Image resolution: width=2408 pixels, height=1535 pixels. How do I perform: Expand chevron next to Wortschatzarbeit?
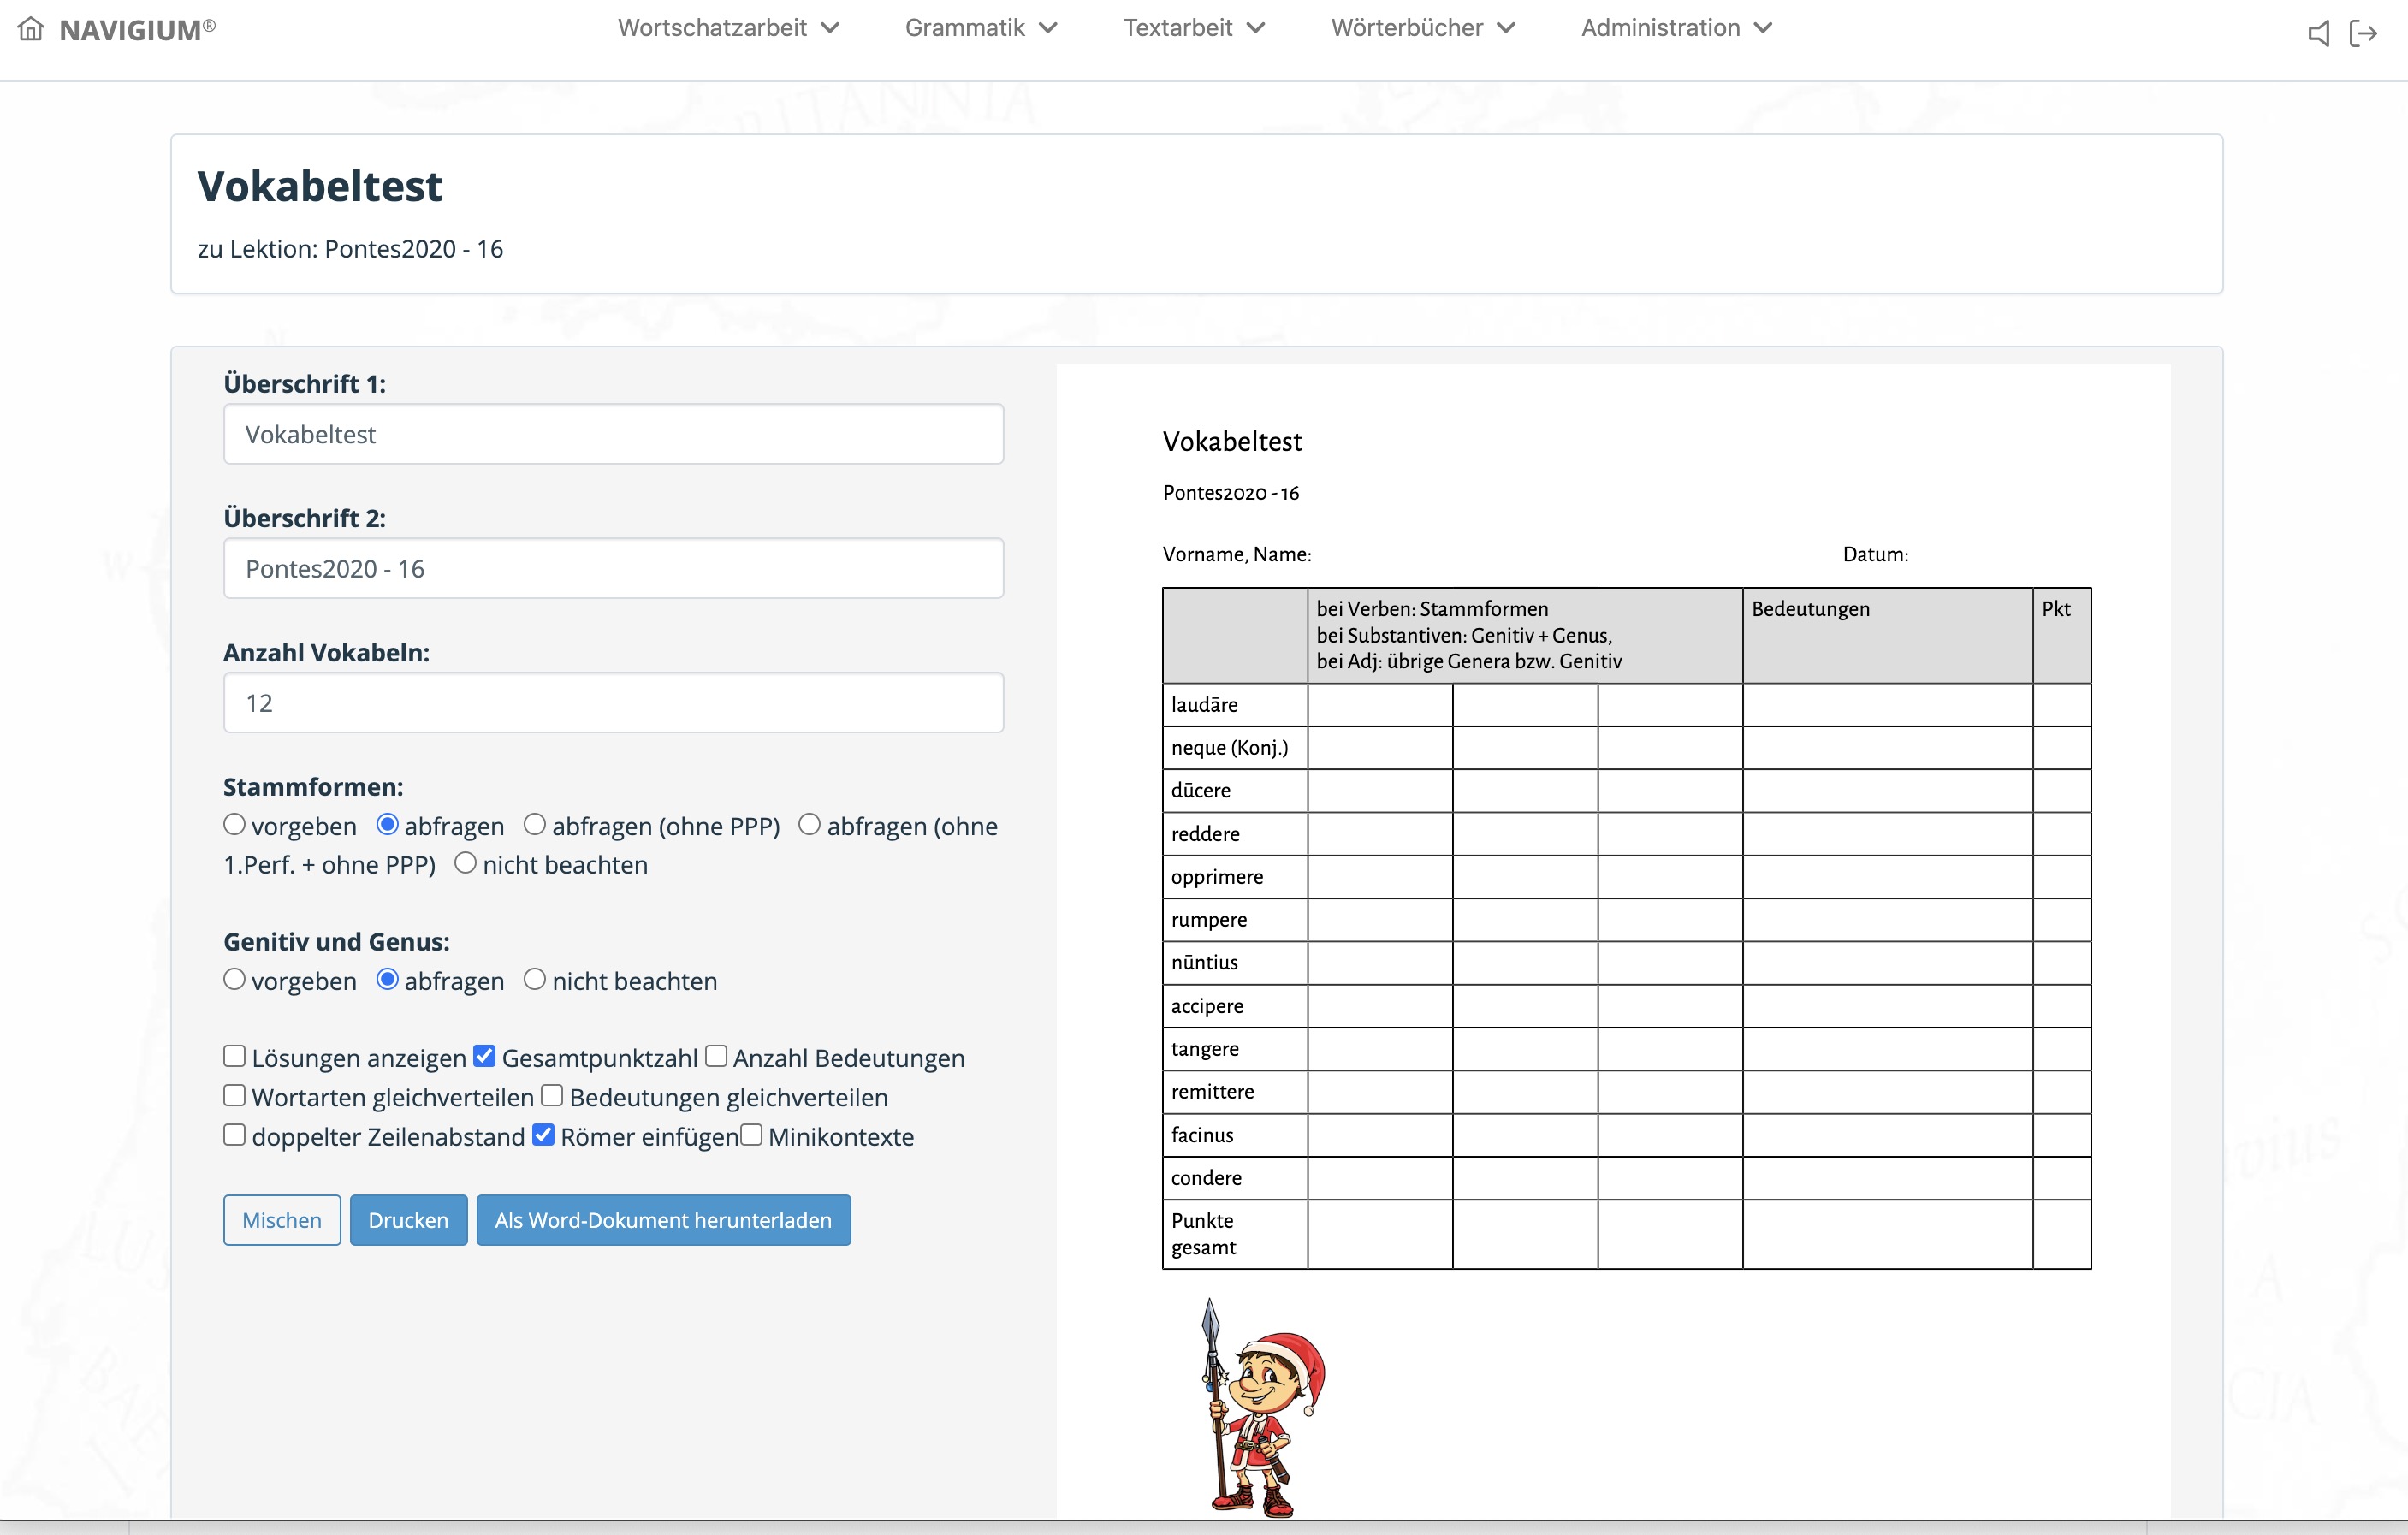click(x=830, y=28)
